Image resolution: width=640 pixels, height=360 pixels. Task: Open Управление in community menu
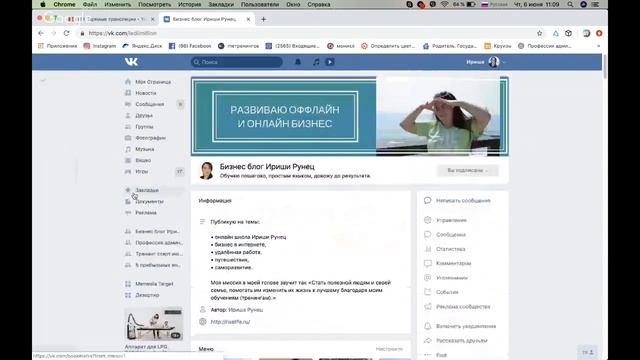coord(451,220)
